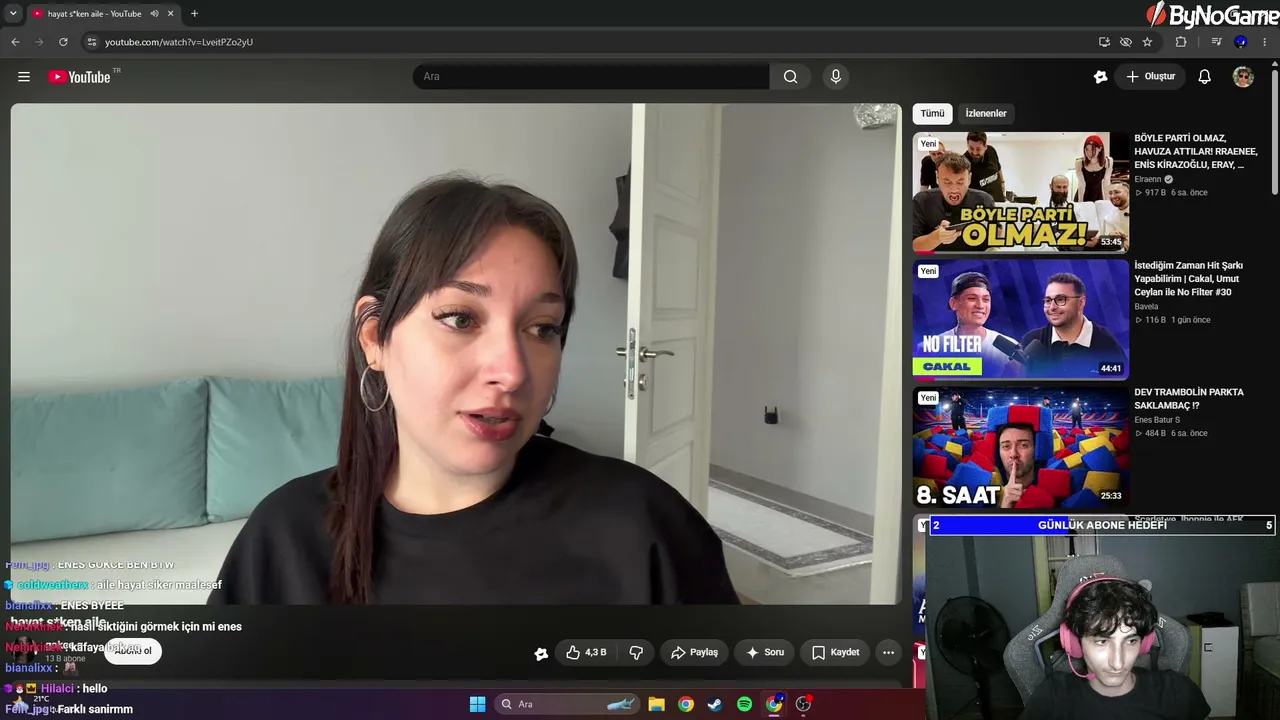1280x720 pixels.
Task: Open the YouTube hamburger guide menu
Action: (24, 77)
